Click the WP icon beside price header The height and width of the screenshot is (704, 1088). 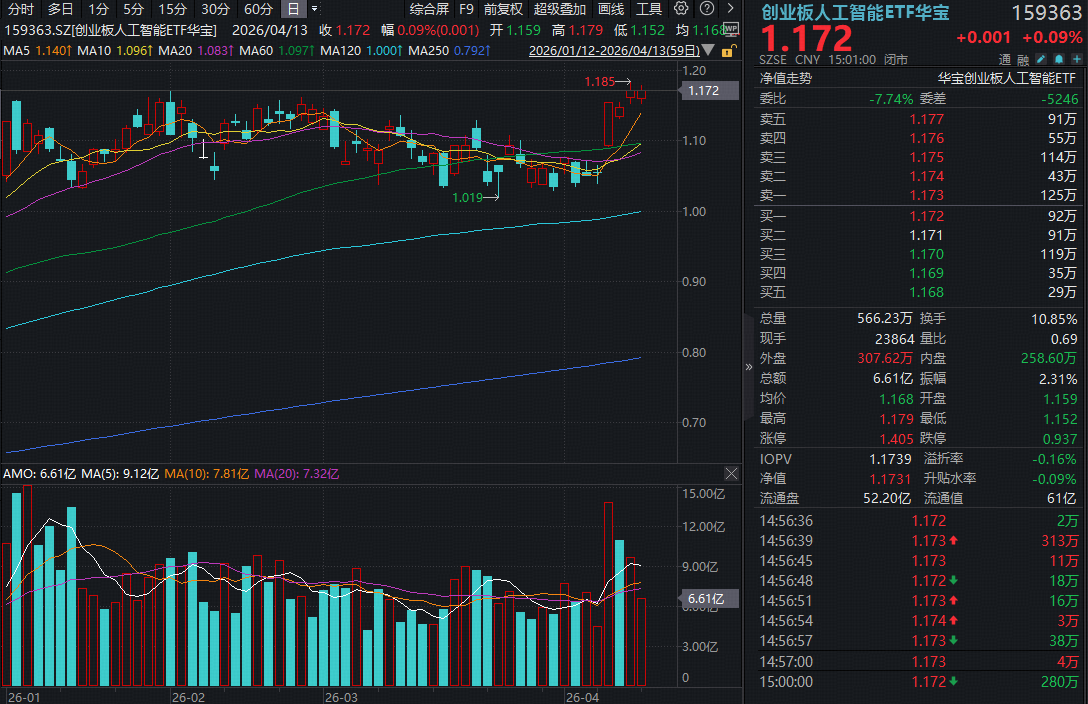[x=730, y=29]
